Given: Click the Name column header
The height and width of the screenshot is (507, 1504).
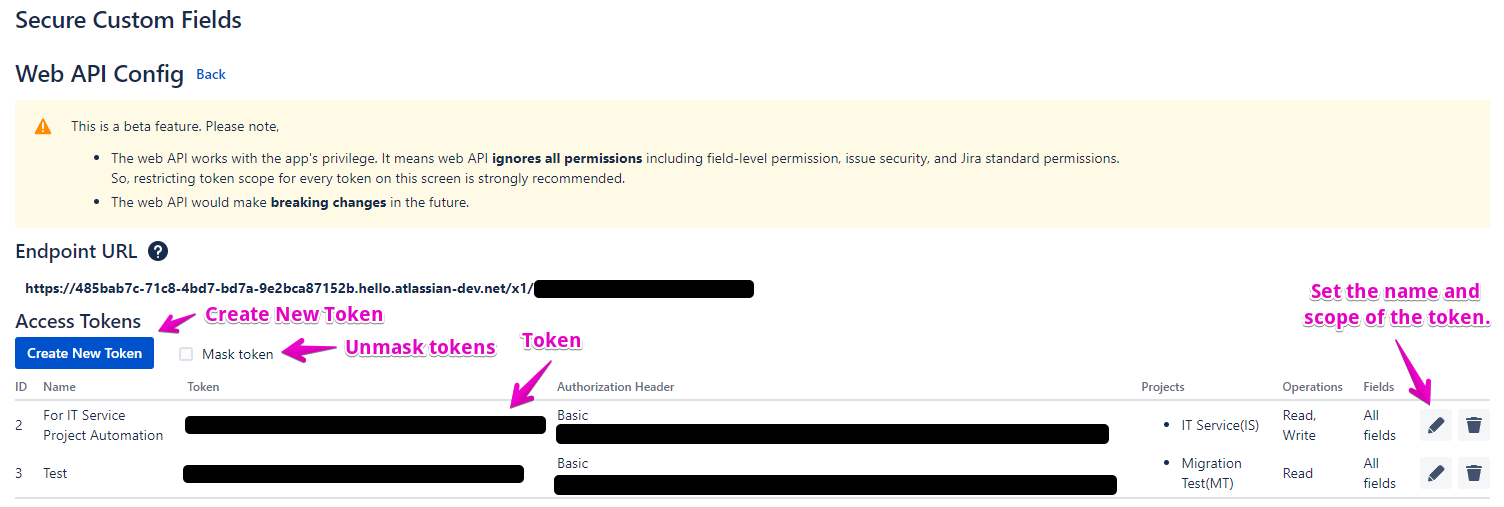Looking at the screenshot, I should click(x=60, y=387).
